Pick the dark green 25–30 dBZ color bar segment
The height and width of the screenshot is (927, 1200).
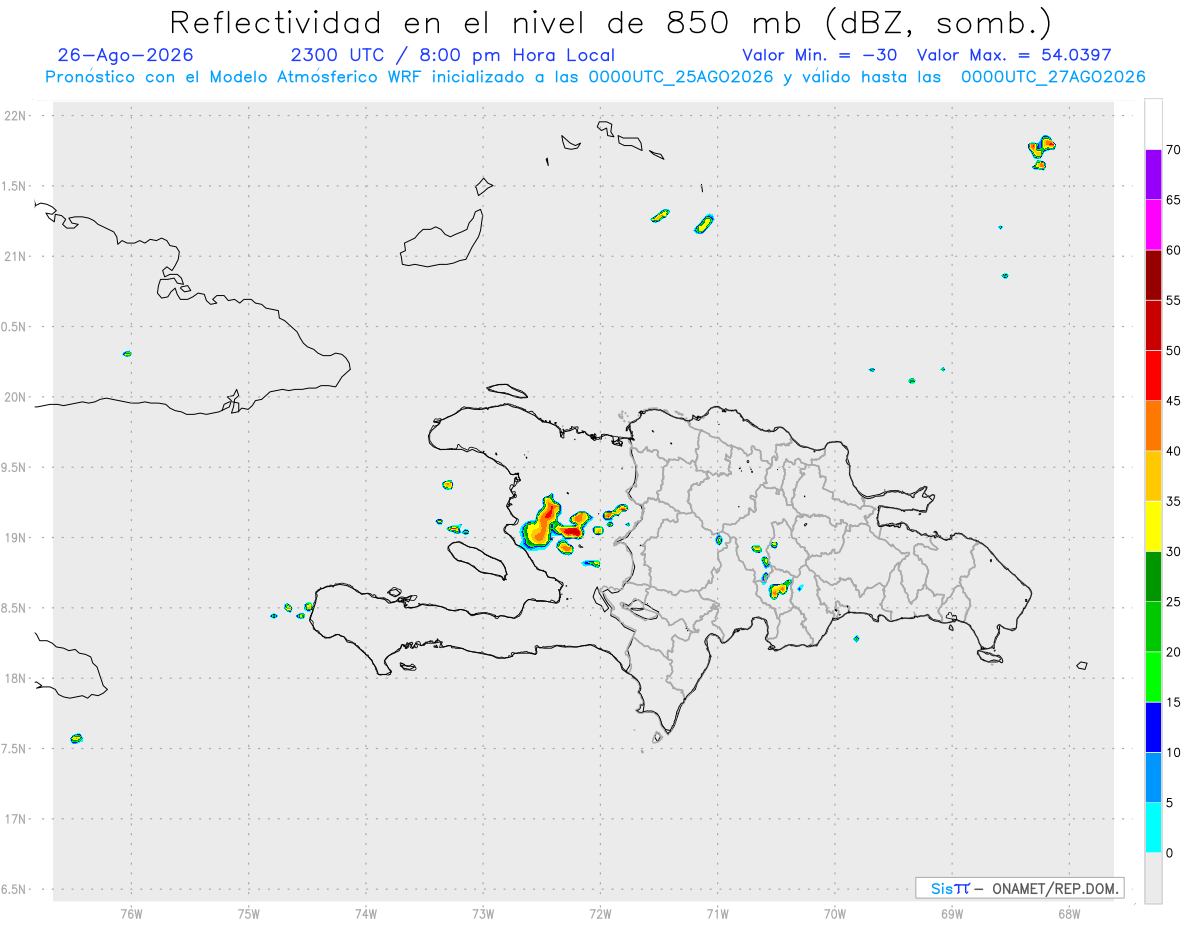pos(1153,576)
